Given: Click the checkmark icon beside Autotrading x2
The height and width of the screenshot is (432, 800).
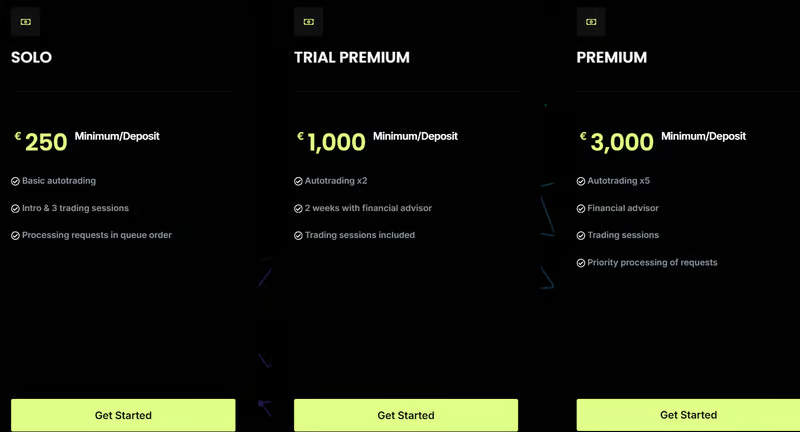Looking at the screenshot, I should pyautogui.click(x=298, y=181).
